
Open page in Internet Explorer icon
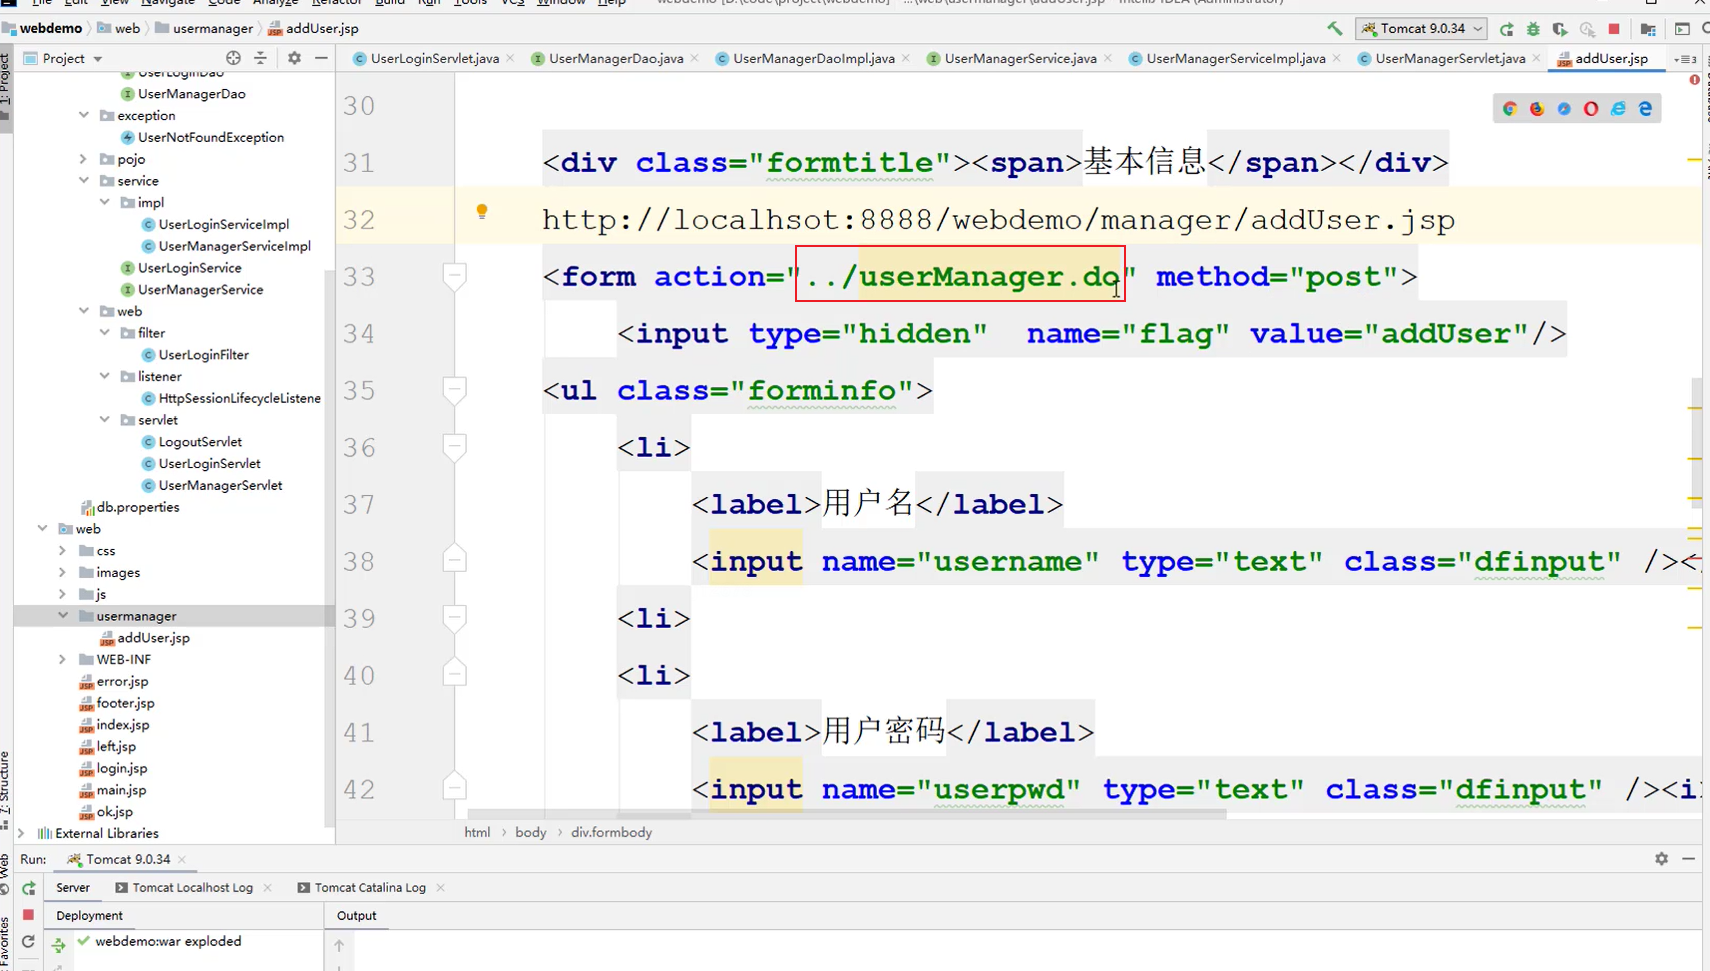(x=1618, y=108)
